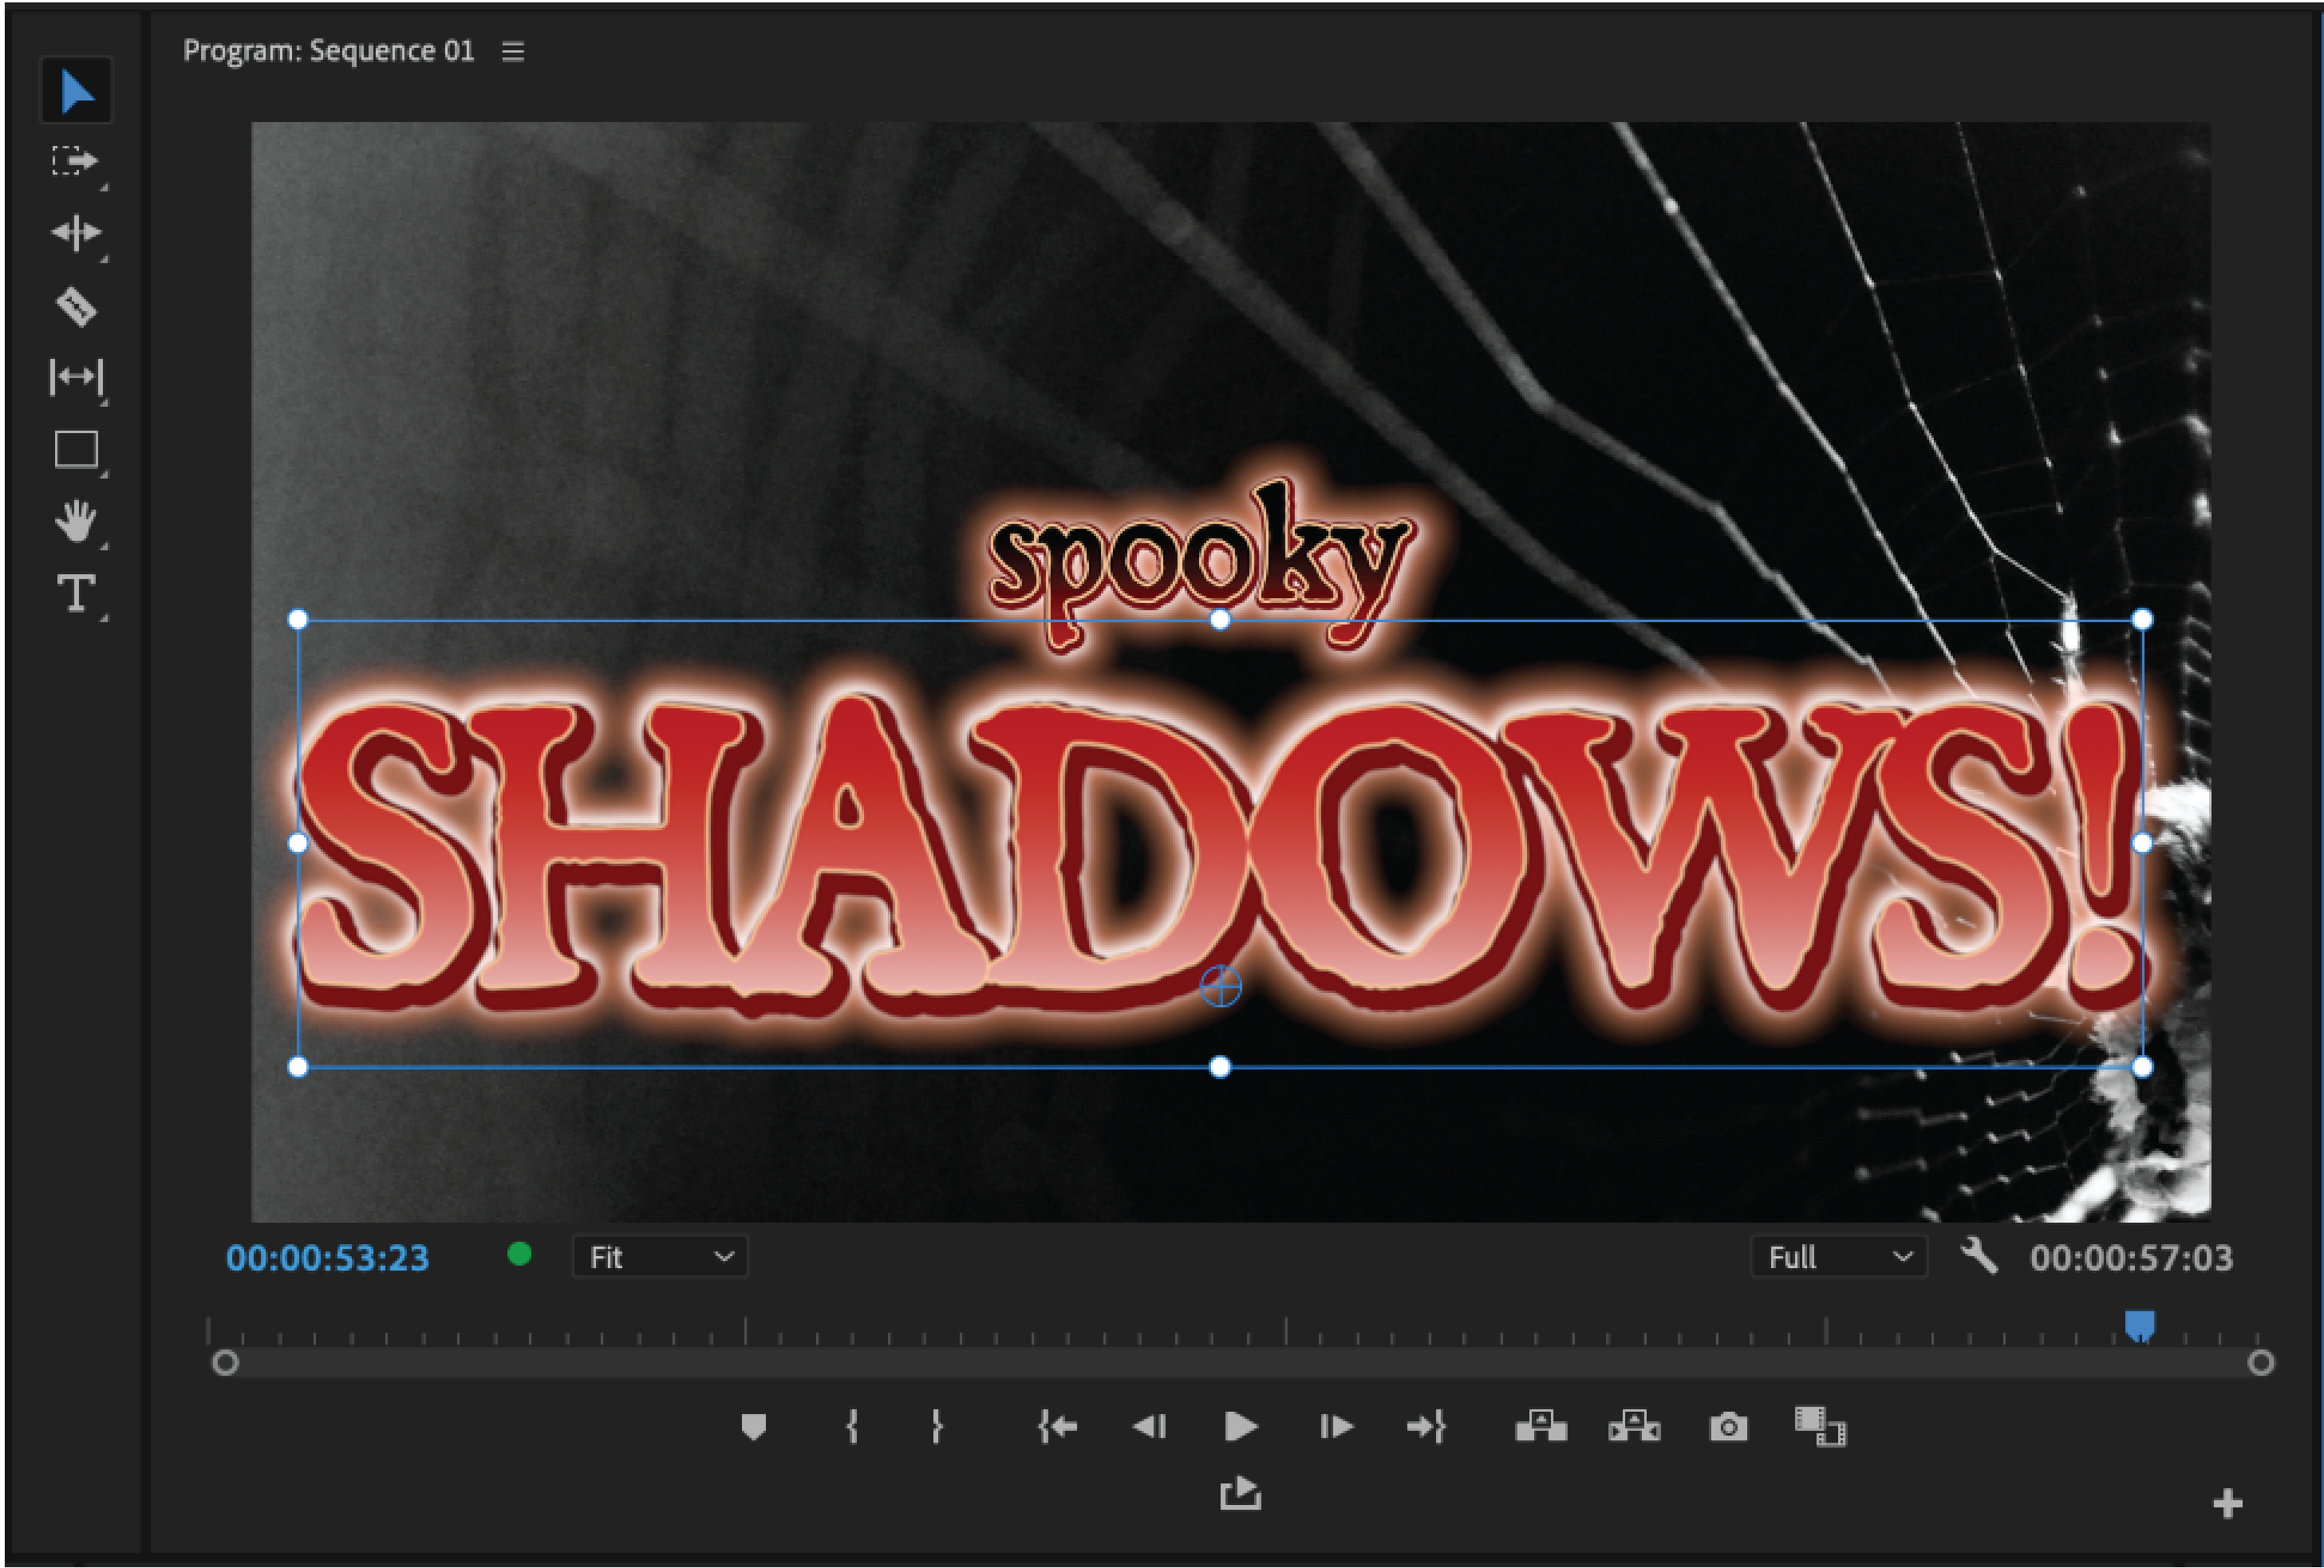This screenshot has height=1568, width=2324.
Task: Step back one frame
Action: [x=1149, y=1426]
